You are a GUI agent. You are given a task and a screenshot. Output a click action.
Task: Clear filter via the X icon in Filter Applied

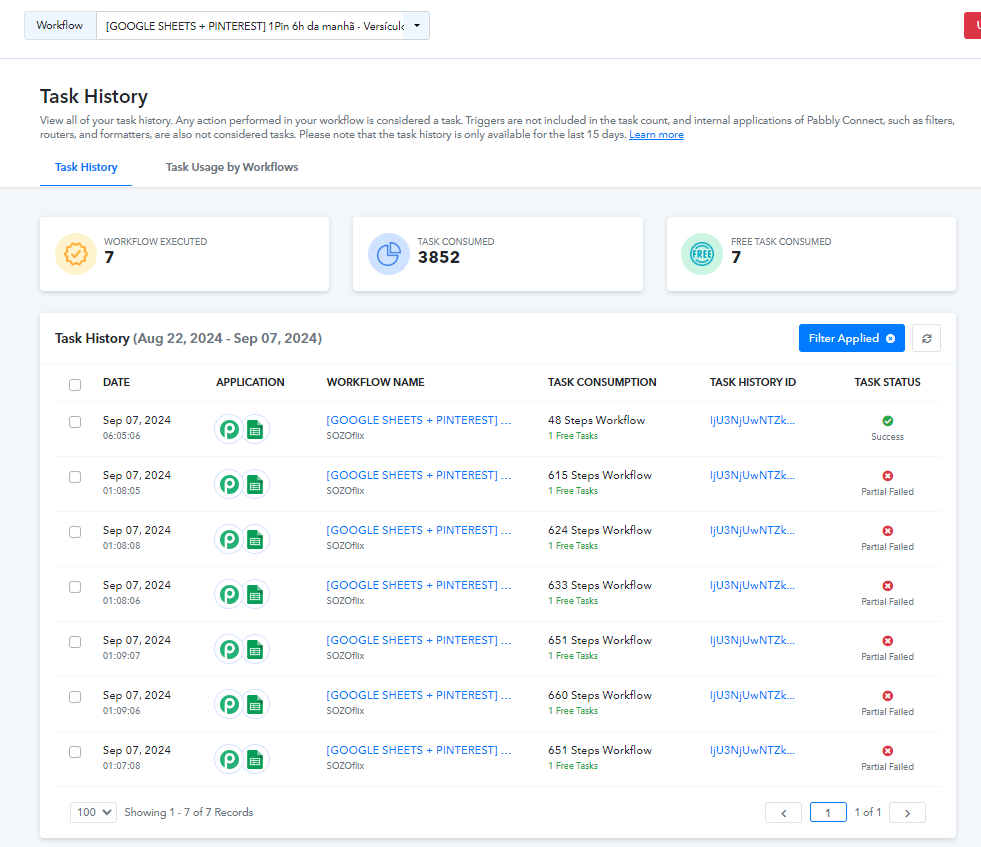click(890, 338)
